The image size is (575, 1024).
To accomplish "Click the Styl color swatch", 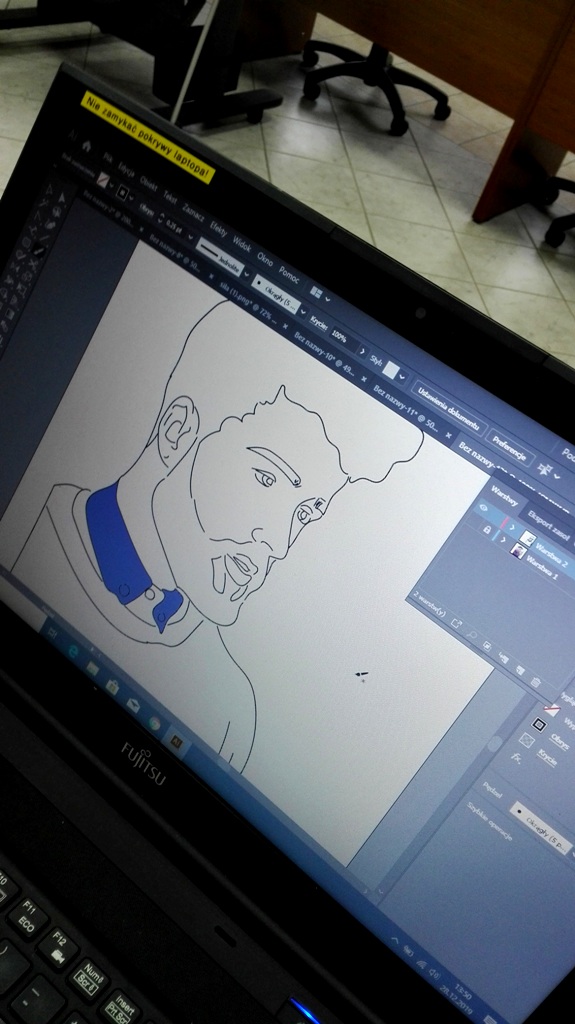I will pyautogui.click(x=391, y=370).
